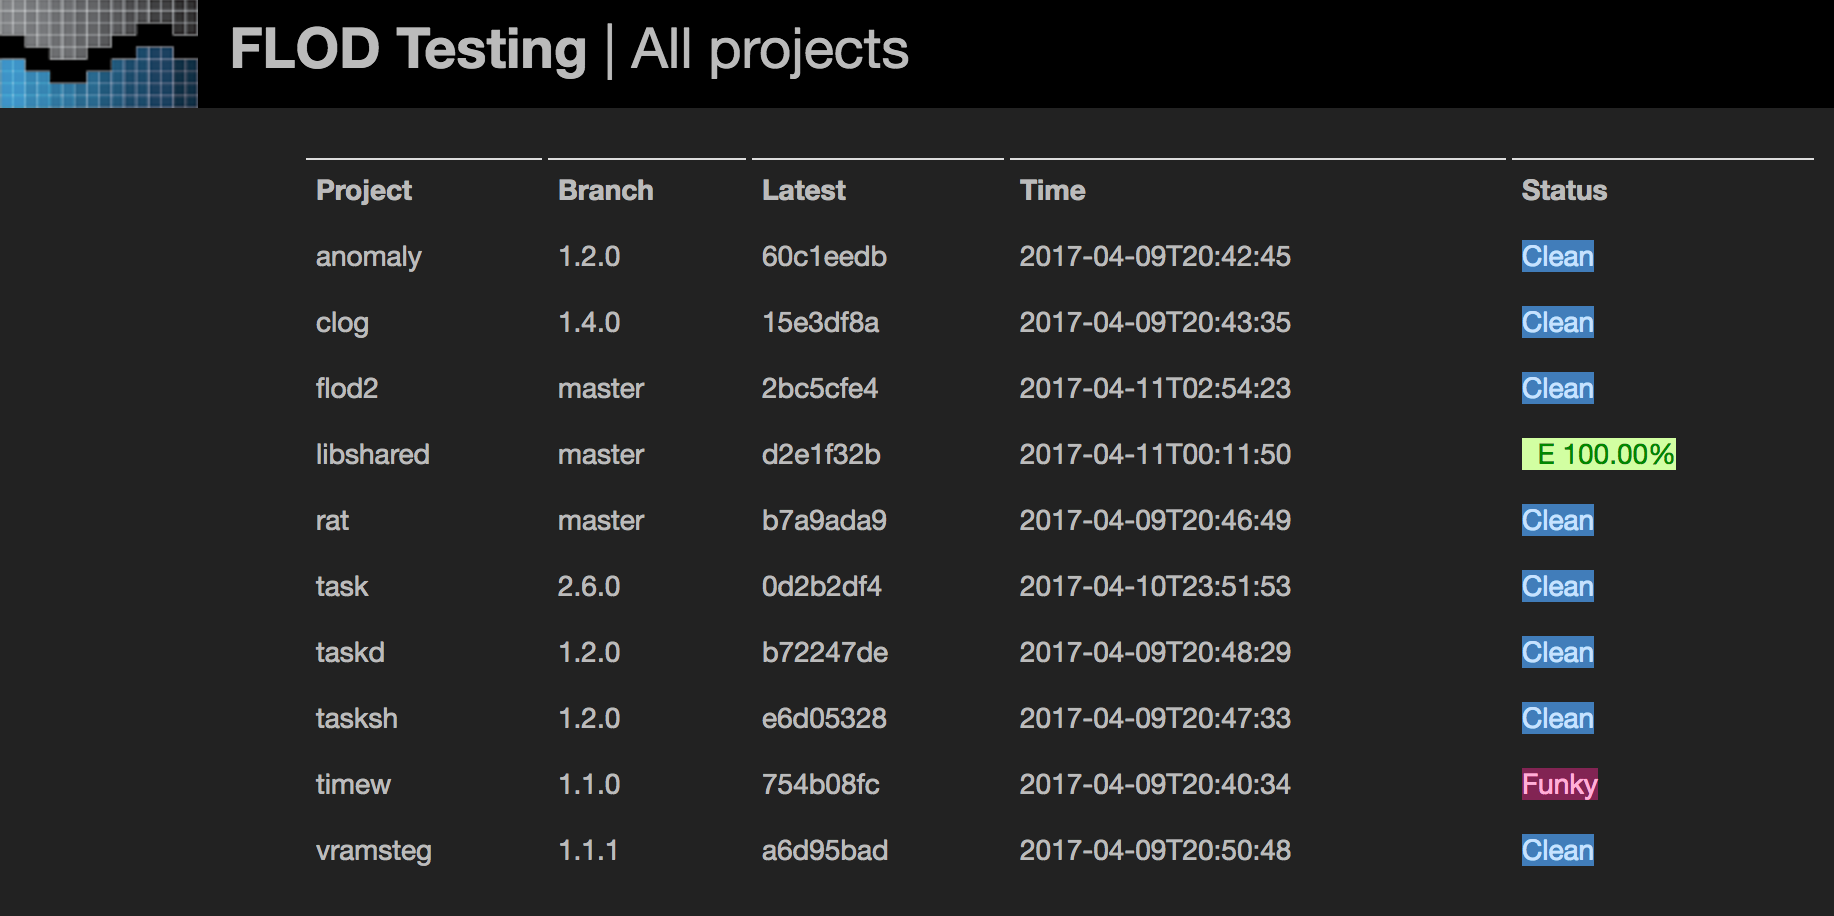Click commit hash b72247de
The image size is (1834, 916).
click(825, 652)
